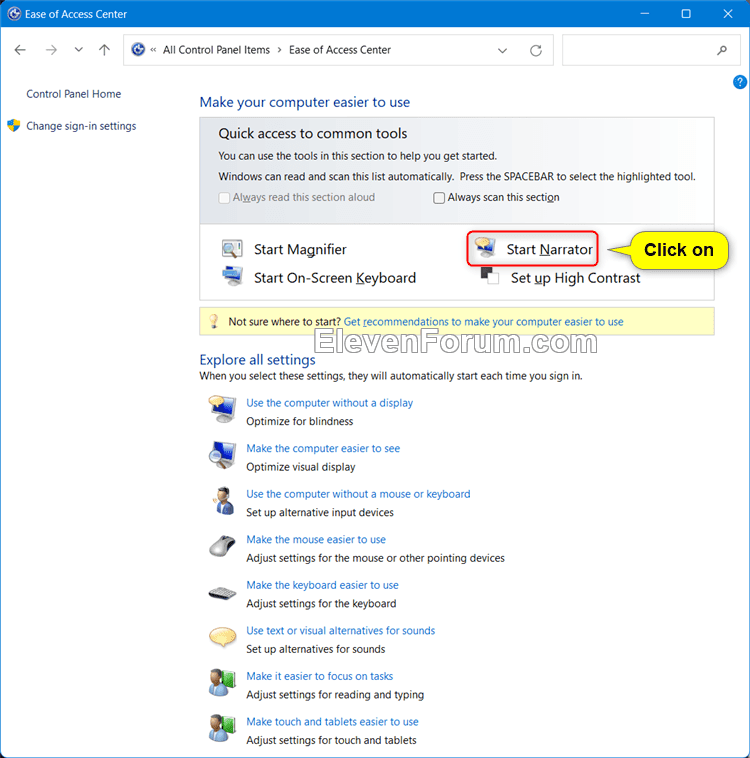Select 'All Control Panel Items' breadcrumb
This screenshot has width=750, height=758.
coord(216,50)
